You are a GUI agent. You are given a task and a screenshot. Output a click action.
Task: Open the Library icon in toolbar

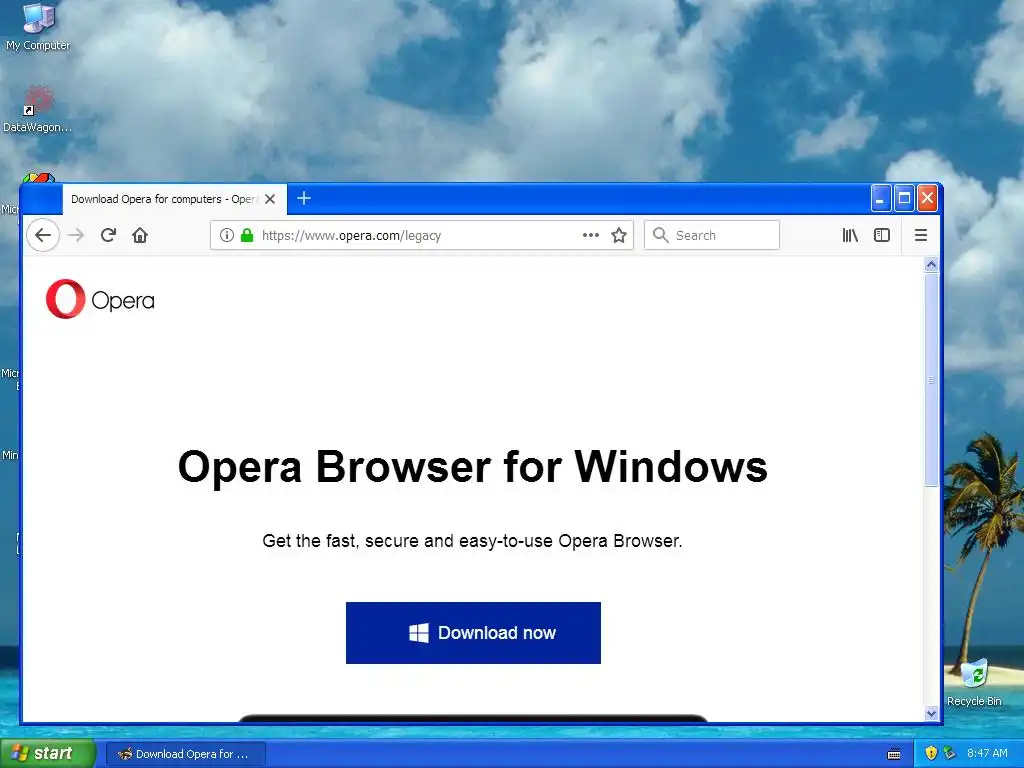(850, 235)
